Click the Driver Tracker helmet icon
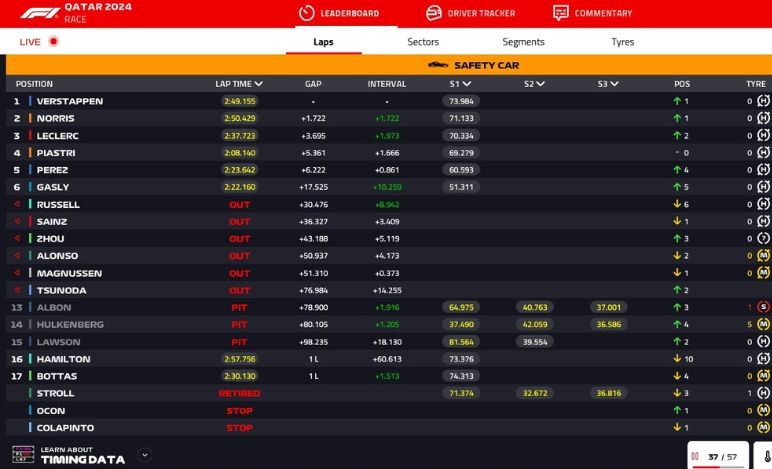Image resolution: width=772 pixels, height=469 pixels. (434, 13)
